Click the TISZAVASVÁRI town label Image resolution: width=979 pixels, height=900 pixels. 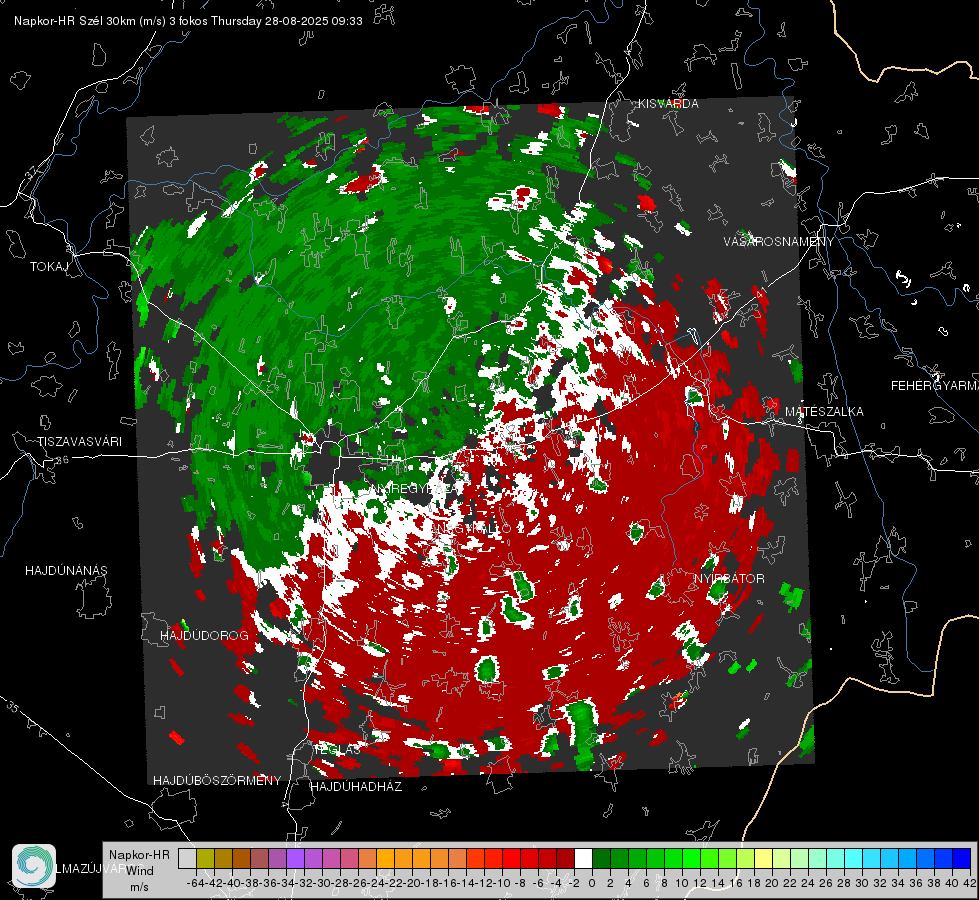tap(79, 442)
